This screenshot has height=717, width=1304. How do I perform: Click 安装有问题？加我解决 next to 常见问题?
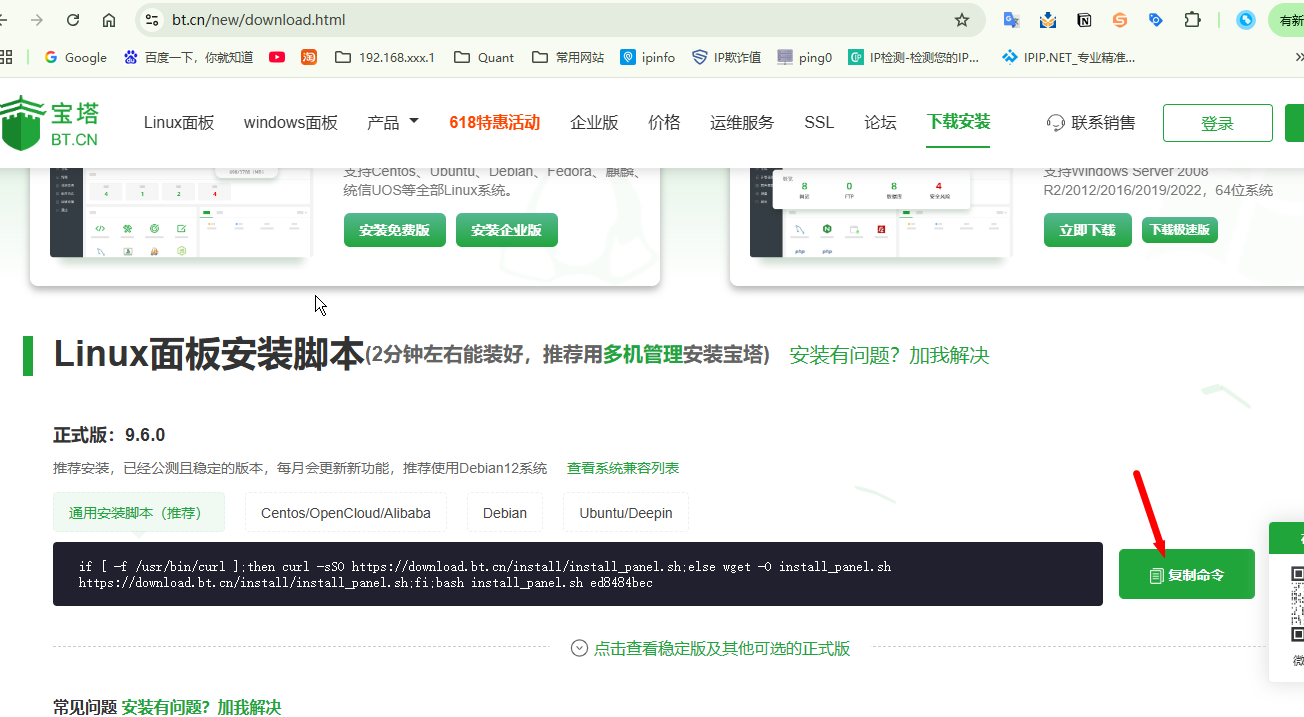point(201,707)
